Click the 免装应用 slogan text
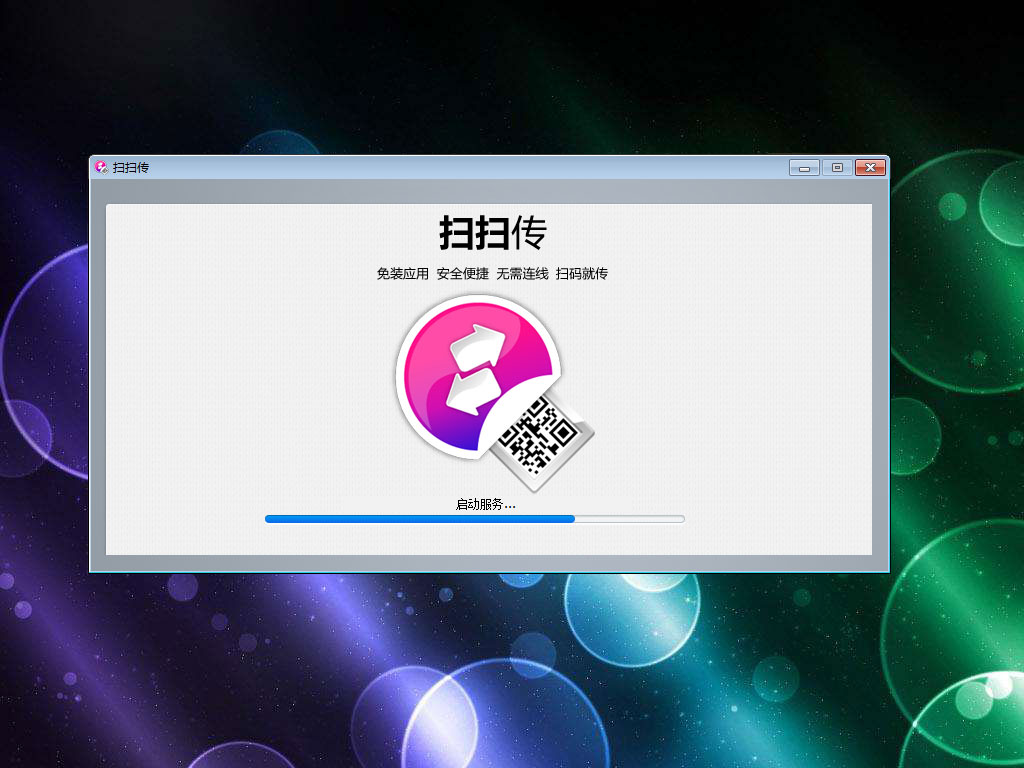This screenshot has height=768, width=1024. click(x=402, y=274)
